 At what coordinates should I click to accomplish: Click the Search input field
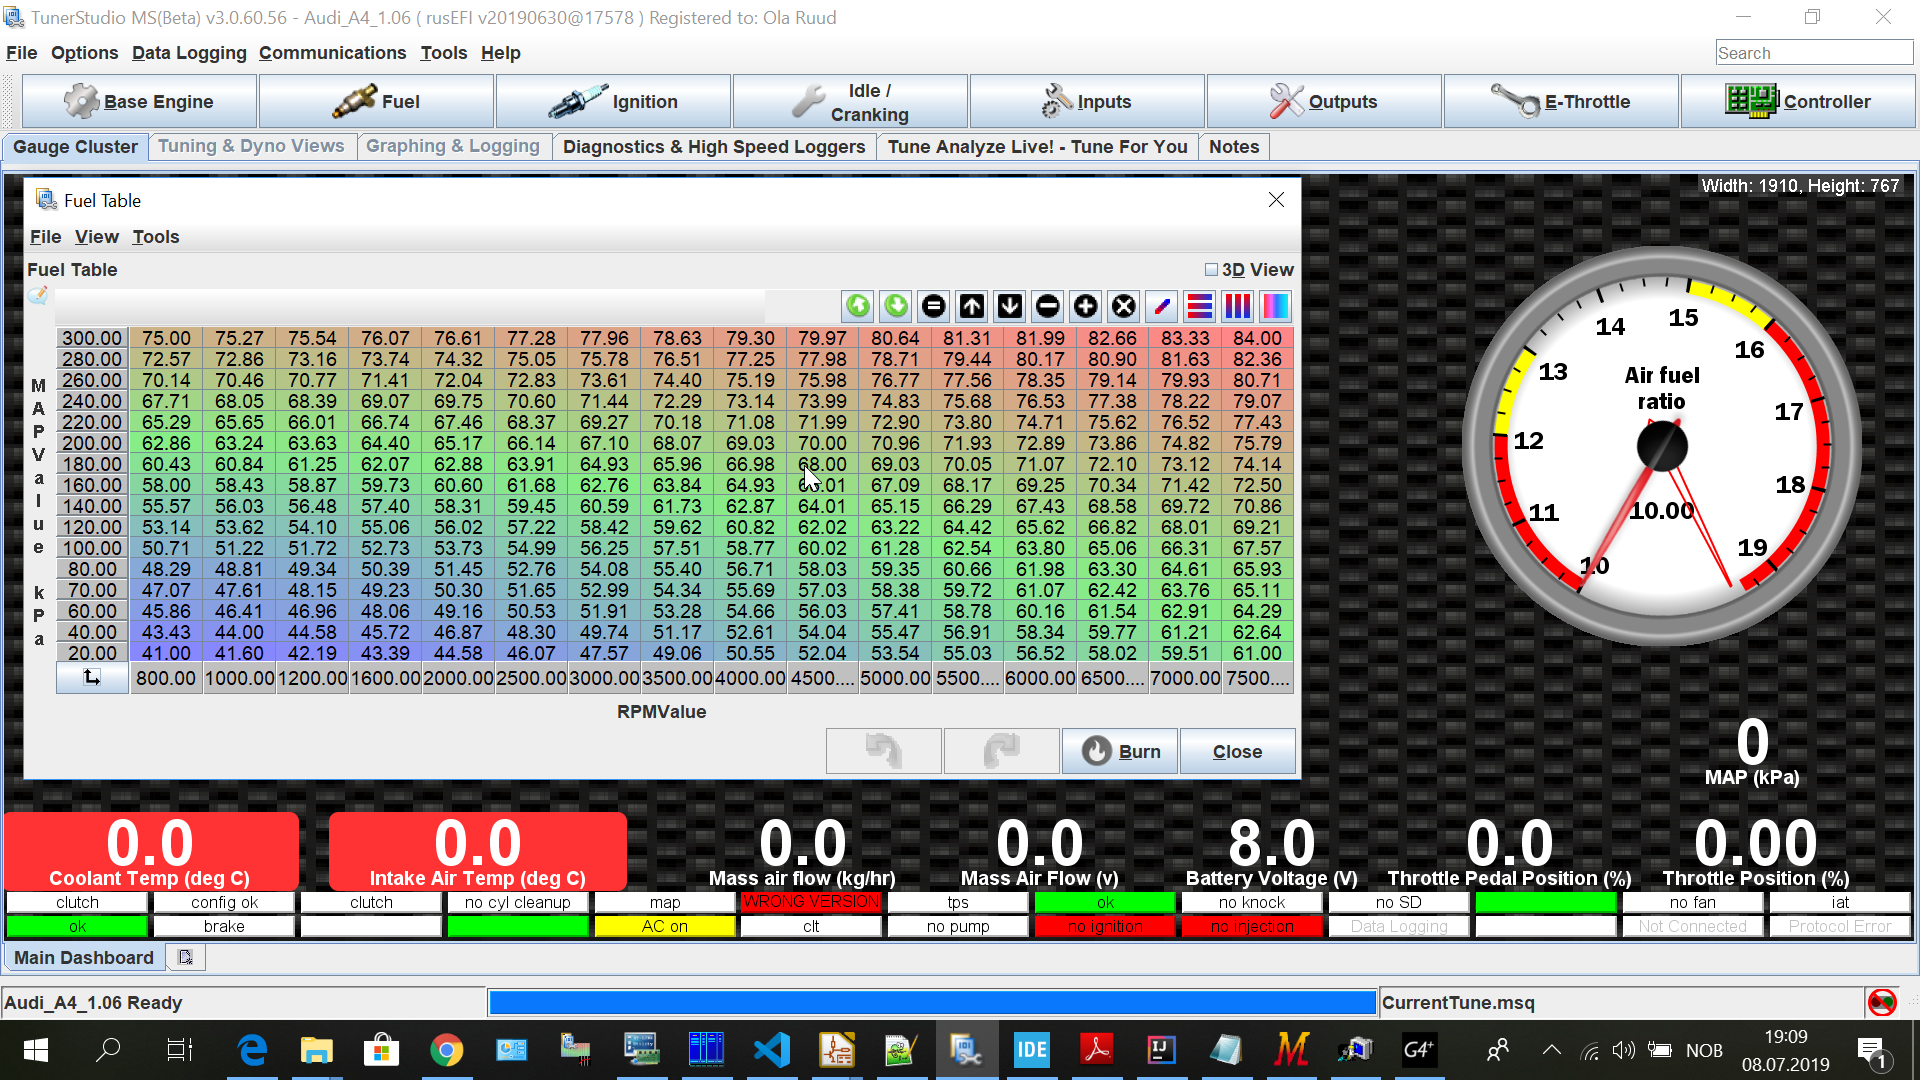tap(1814, 53)
